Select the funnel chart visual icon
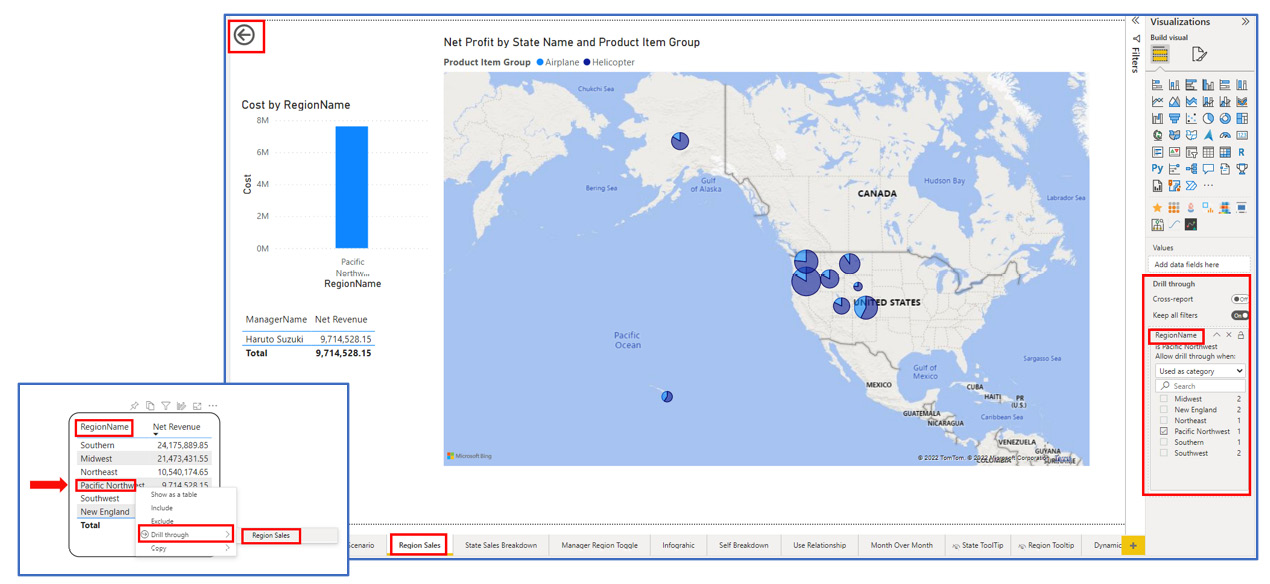This screenshot has height=584, width=1270. click(1174, 118)
